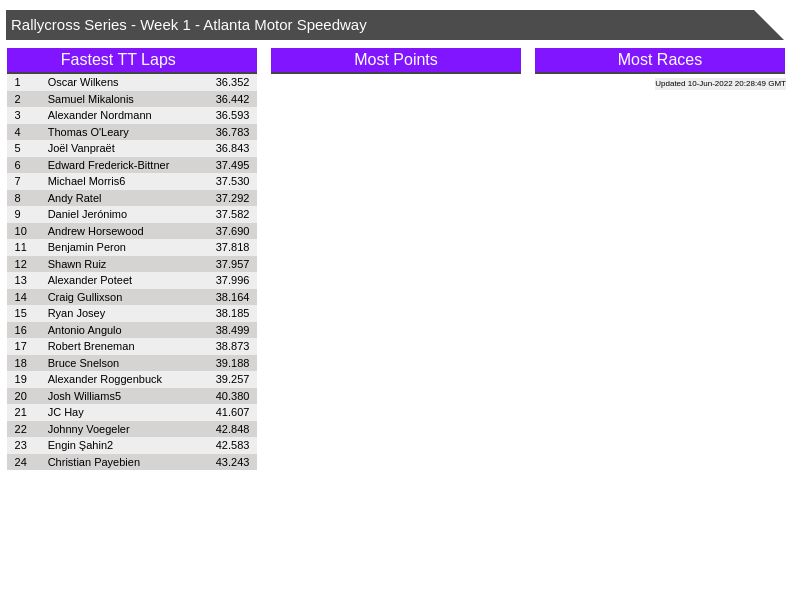Click position number 20 for Josh Williams5
800x600 pixels.
coord(20,396)
